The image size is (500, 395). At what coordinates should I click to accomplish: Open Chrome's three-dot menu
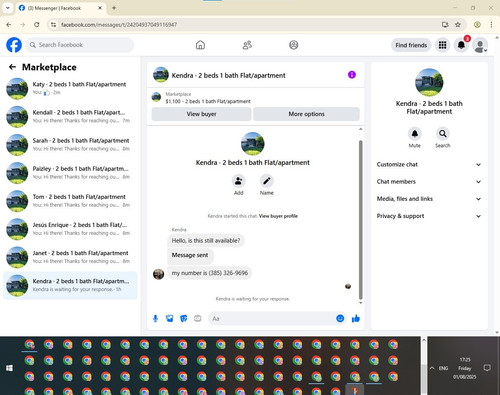pyautogui.click(x=491, y=25)
